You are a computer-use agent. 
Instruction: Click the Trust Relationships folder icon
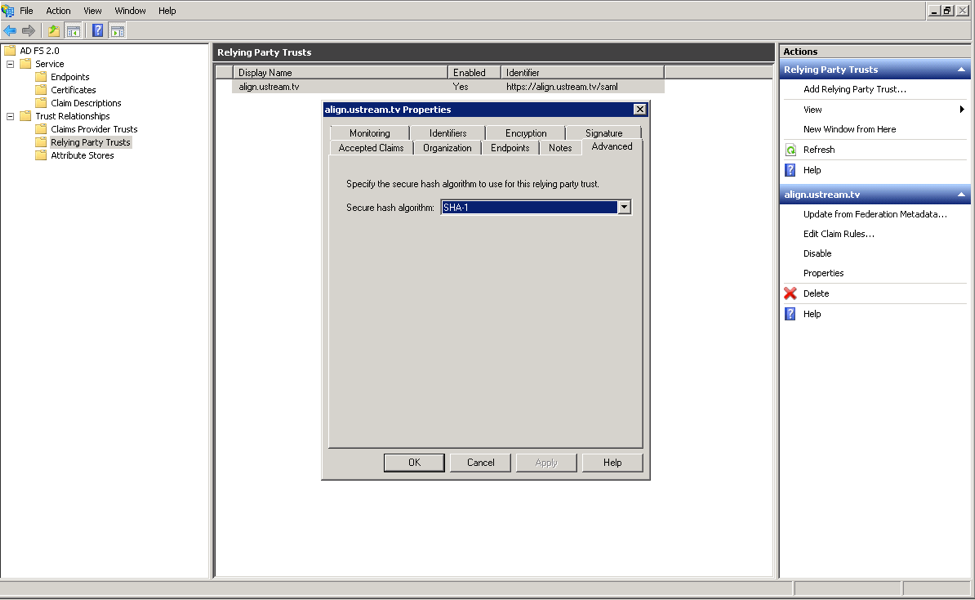(x=25, y=116)
